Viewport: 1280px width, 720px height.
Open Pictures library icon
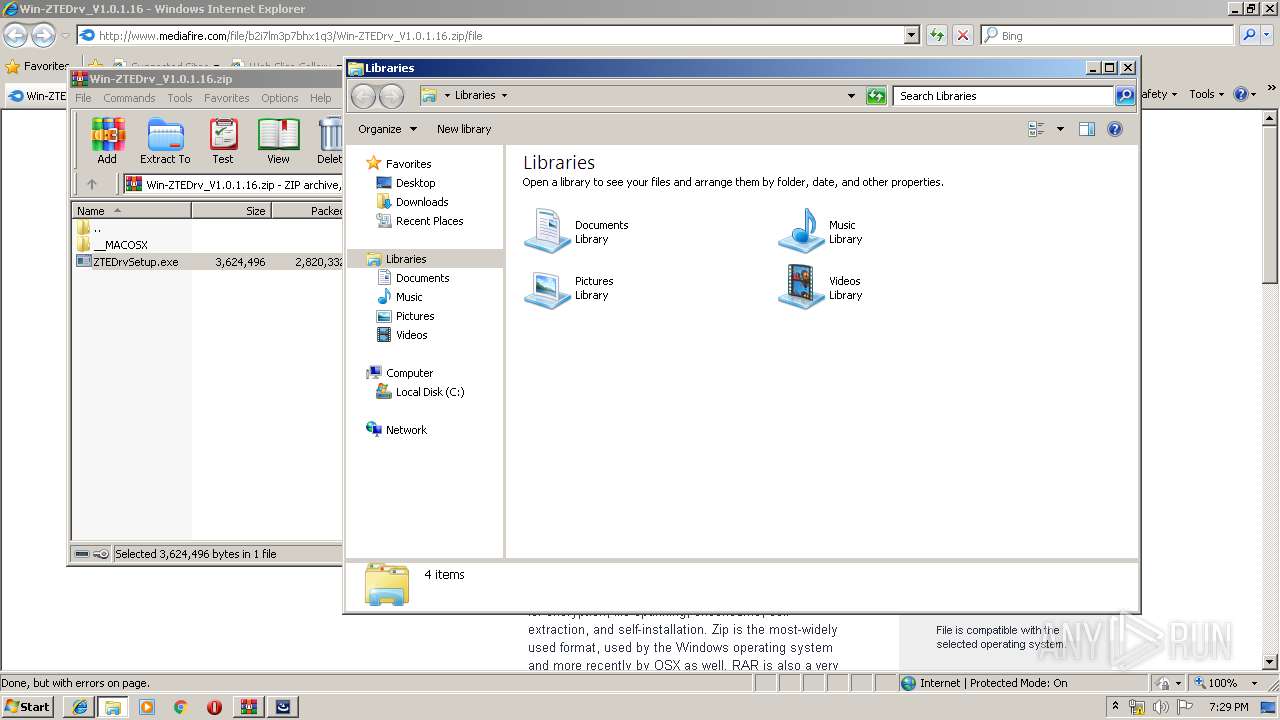[x=547, y=288]
